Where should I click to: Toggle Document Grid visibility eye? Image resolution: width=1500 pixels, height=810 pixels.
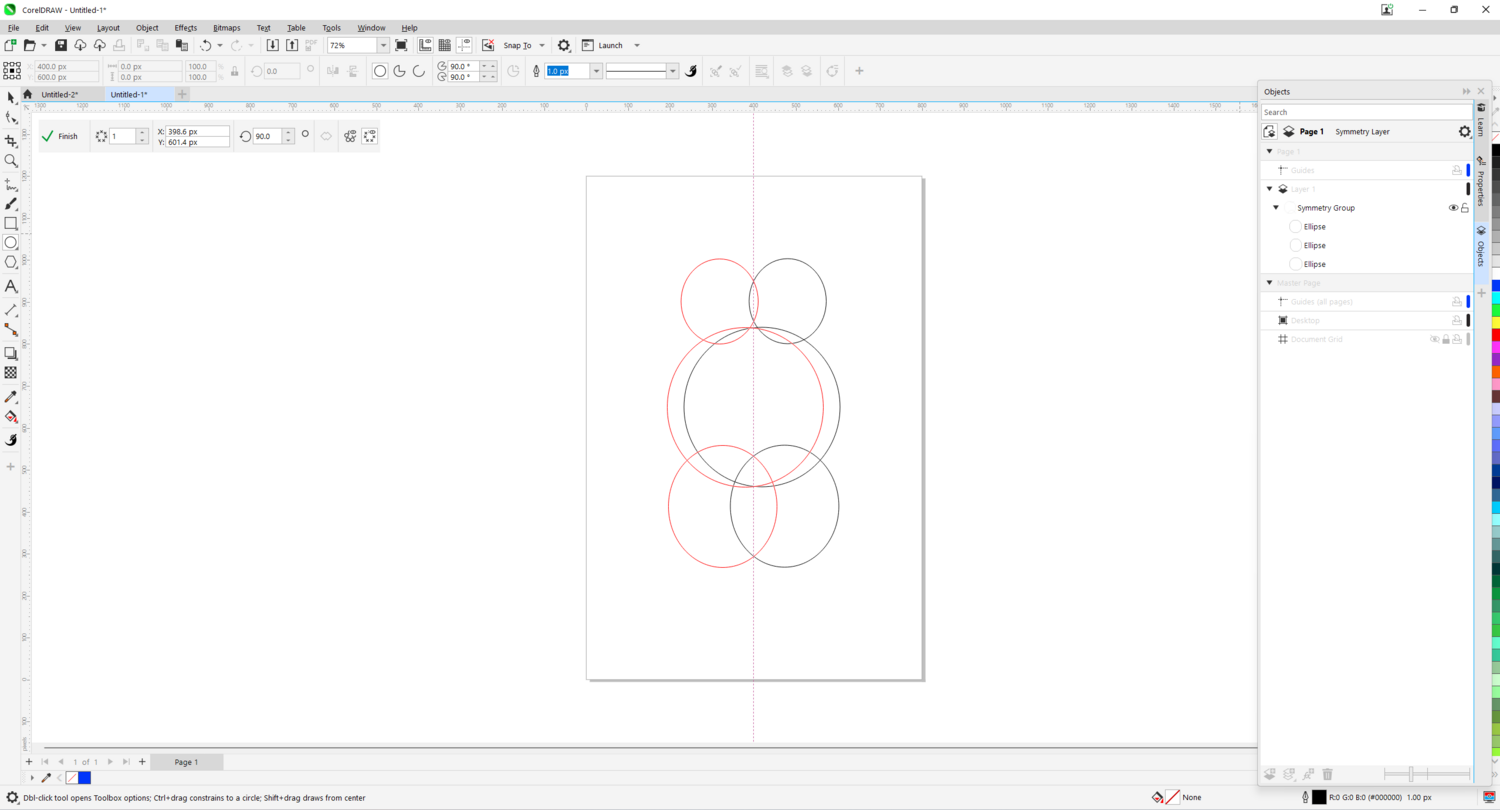pyautogui.click(x=1434, y=340)
